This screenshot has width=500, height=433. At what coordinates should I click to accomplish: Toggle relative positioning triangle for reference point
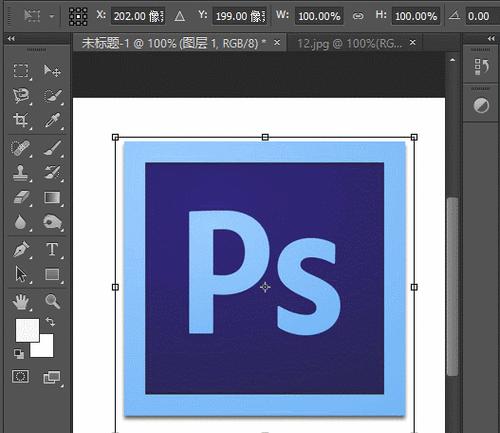(x=180, y=16)
